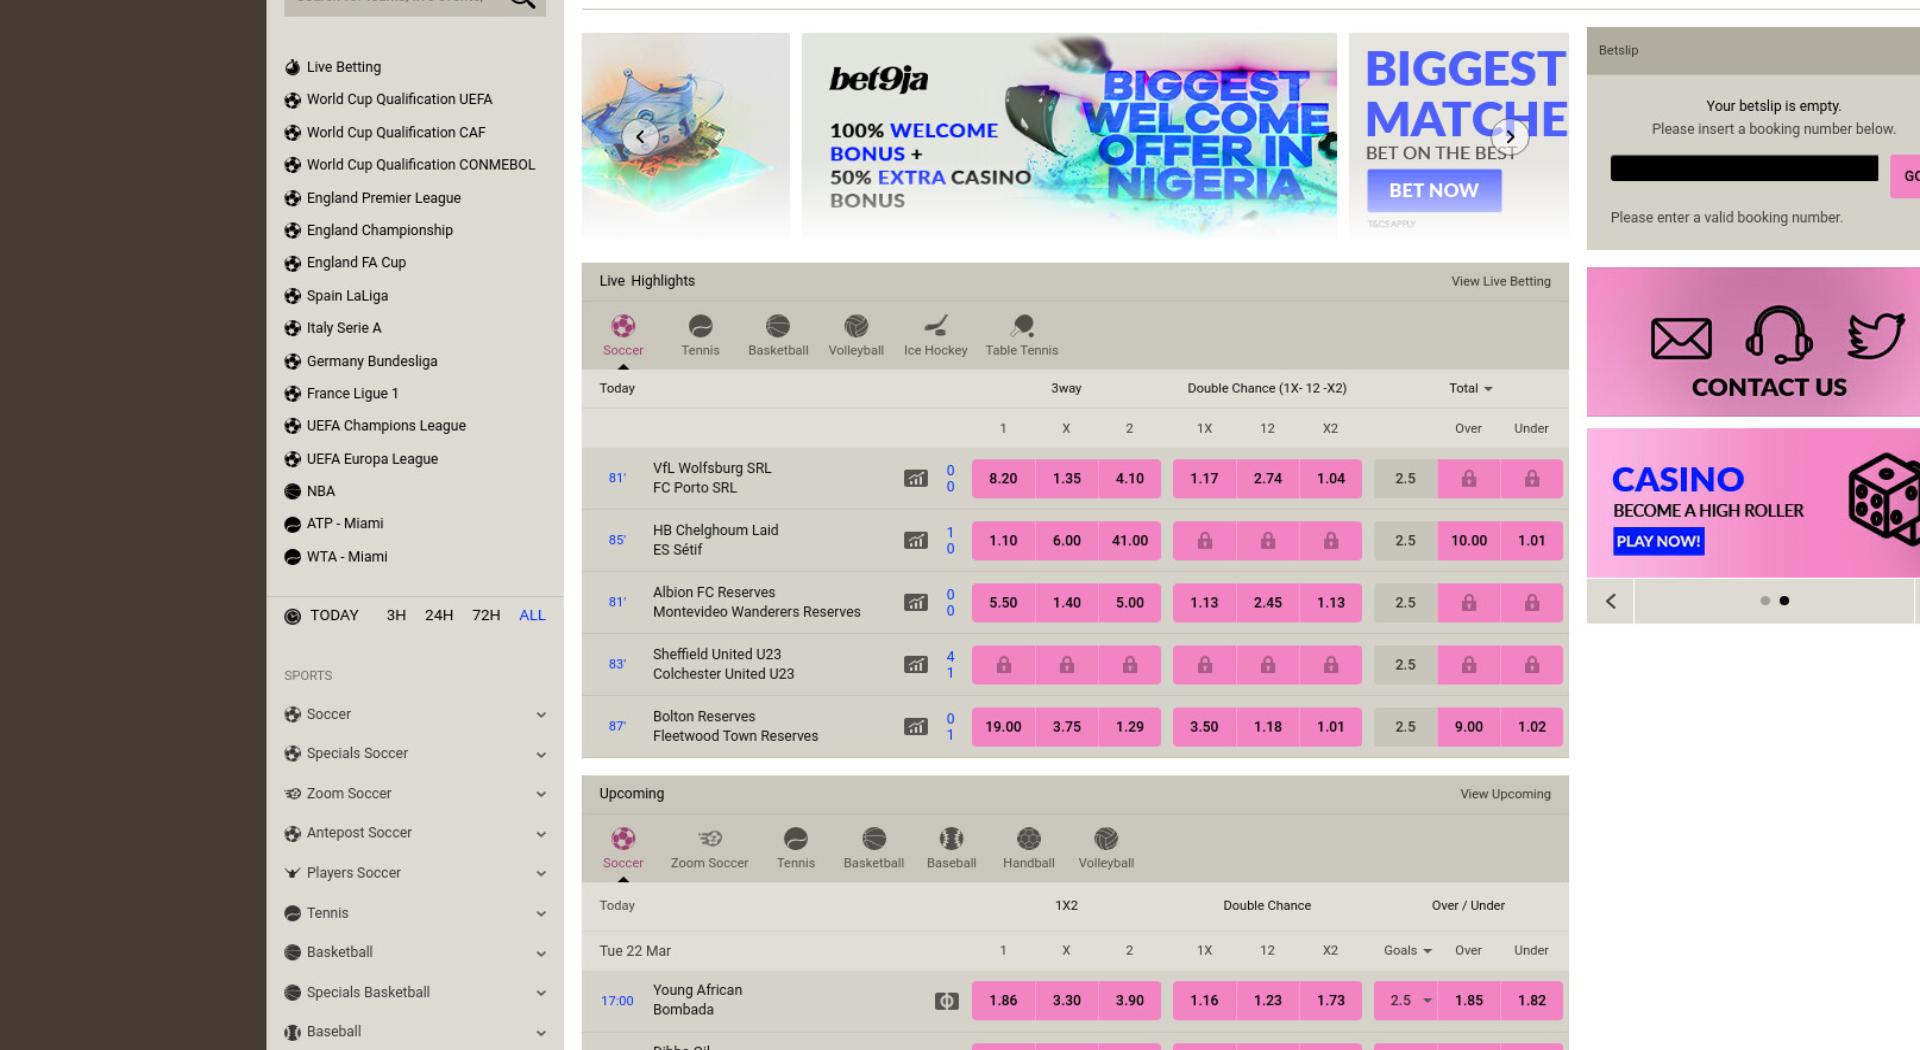Open the Total market dropdown

pos(1471,388)
